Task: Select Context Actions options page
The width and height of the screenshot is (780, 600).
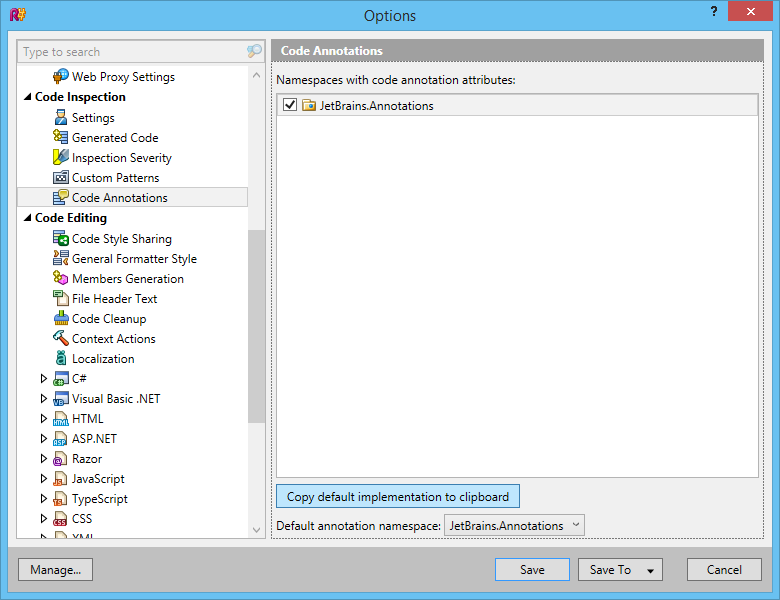Action: (113, 338)
